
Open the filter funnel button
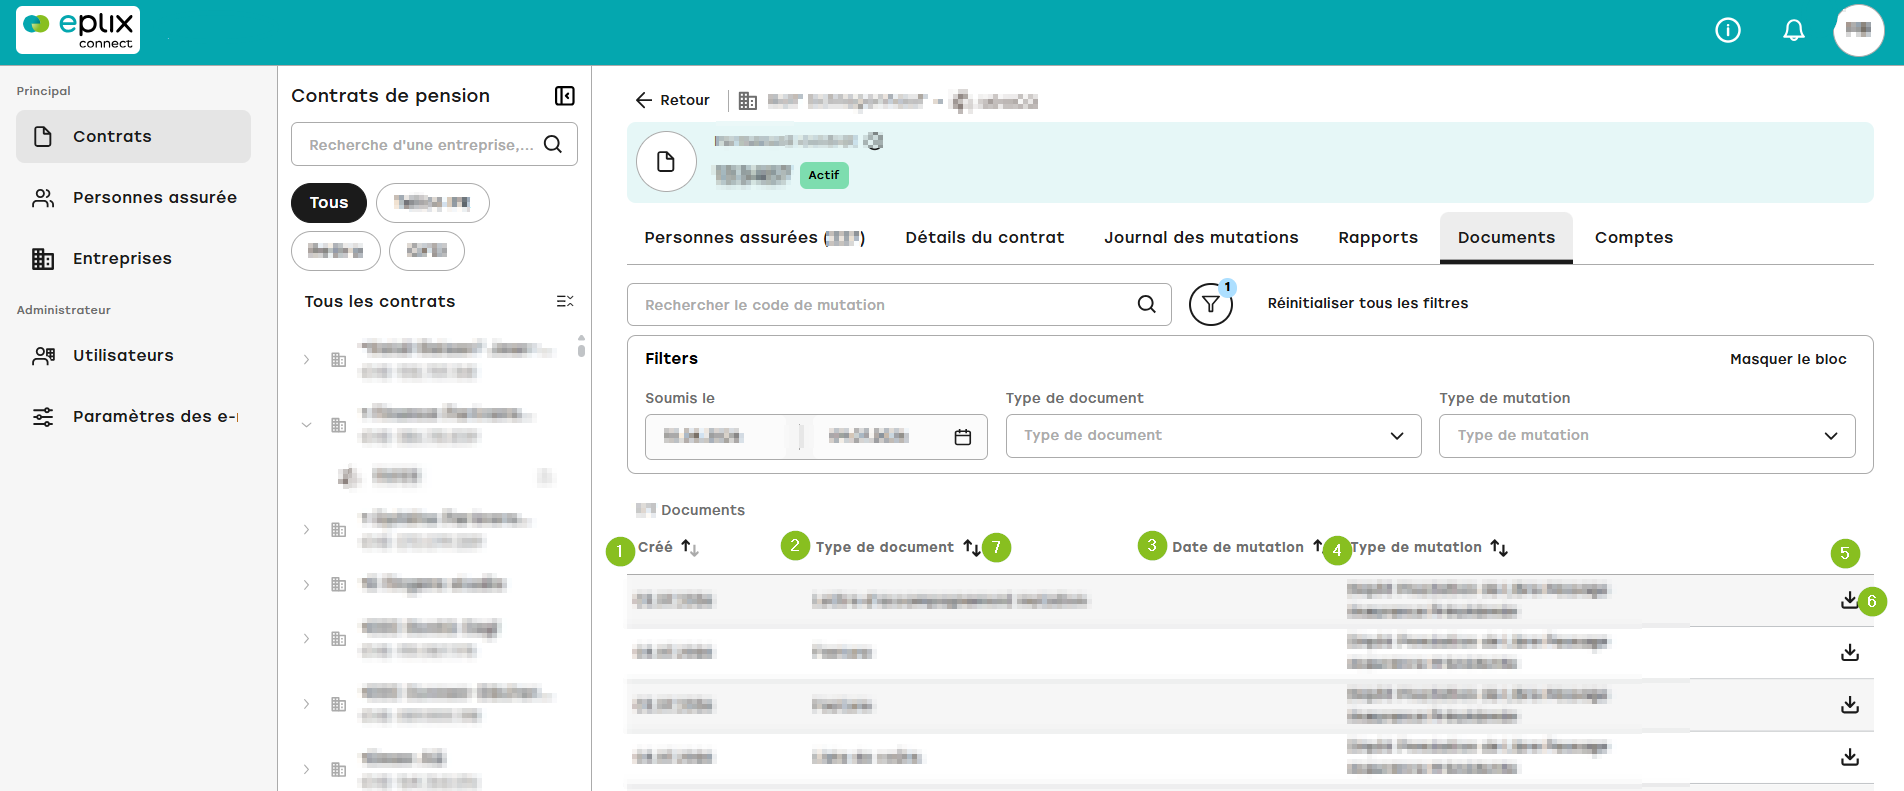pyautogui.click(x=1211, y=304)
